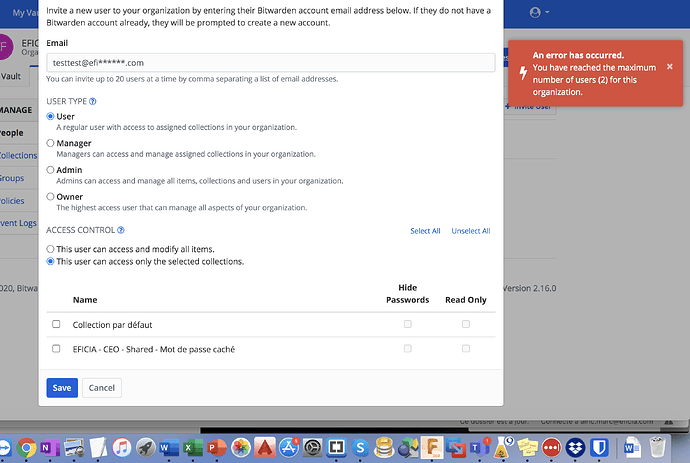Open Event Logs in the Manage sidebar
Viewport: 690px width, 463px height.
(x=18, y=223)
